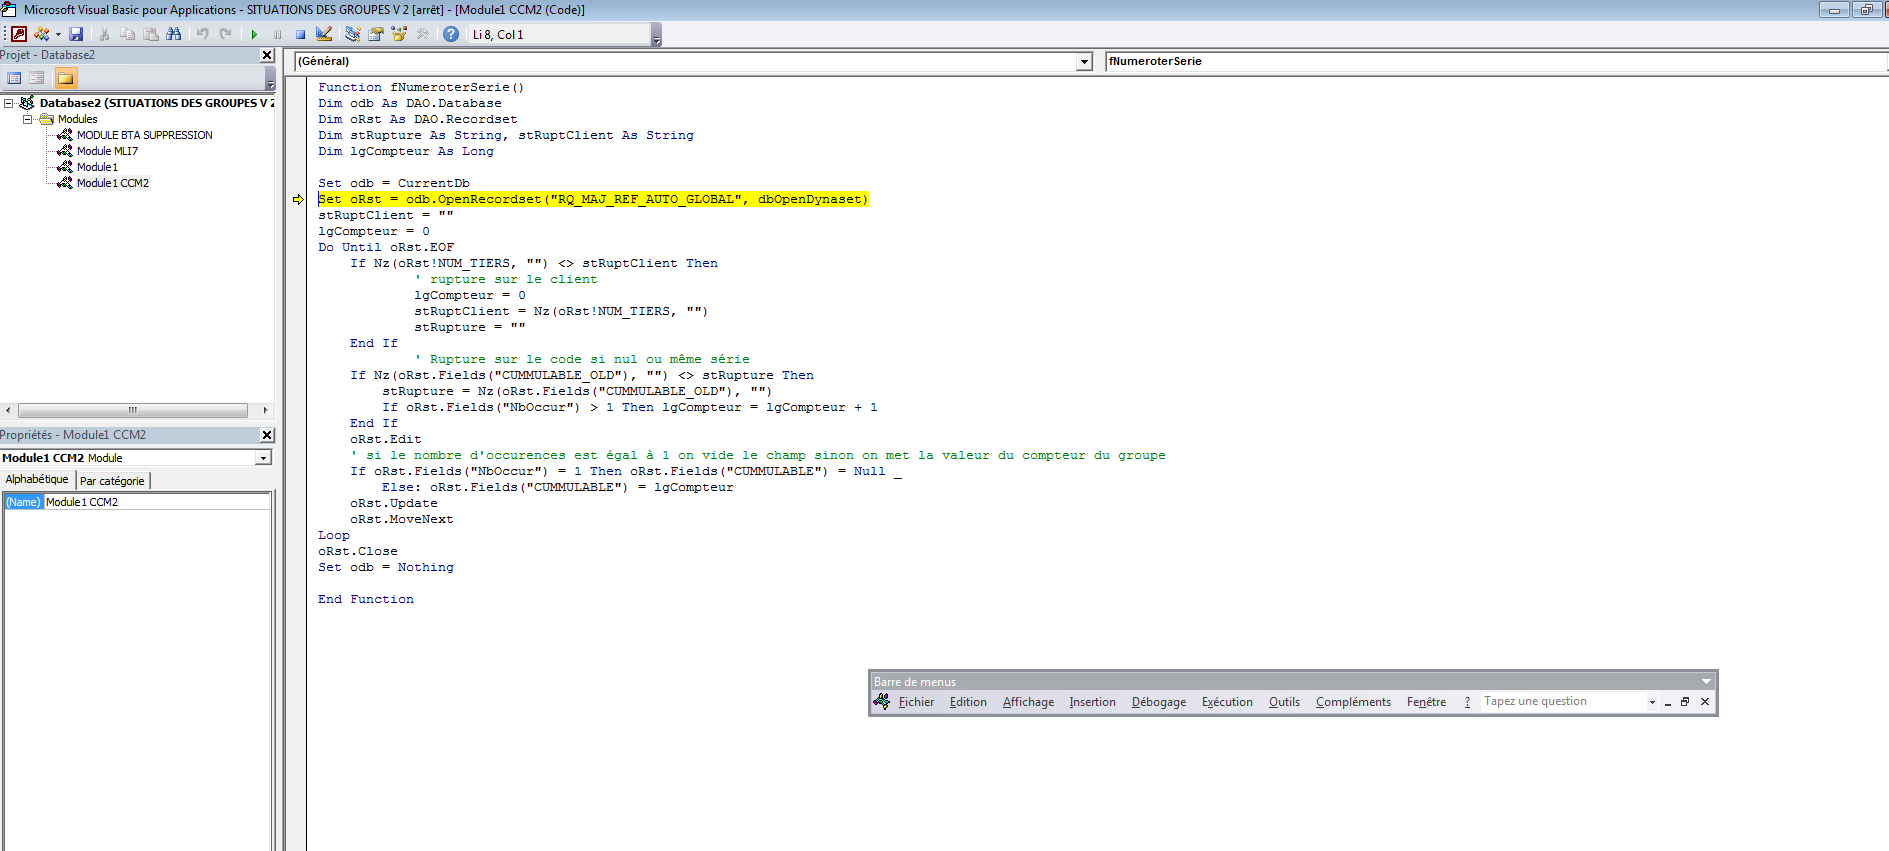Click the VBA icon in floating menu bar
Image resolution: width=1889 pixels, height=851 pixels.
pos(881,702)
